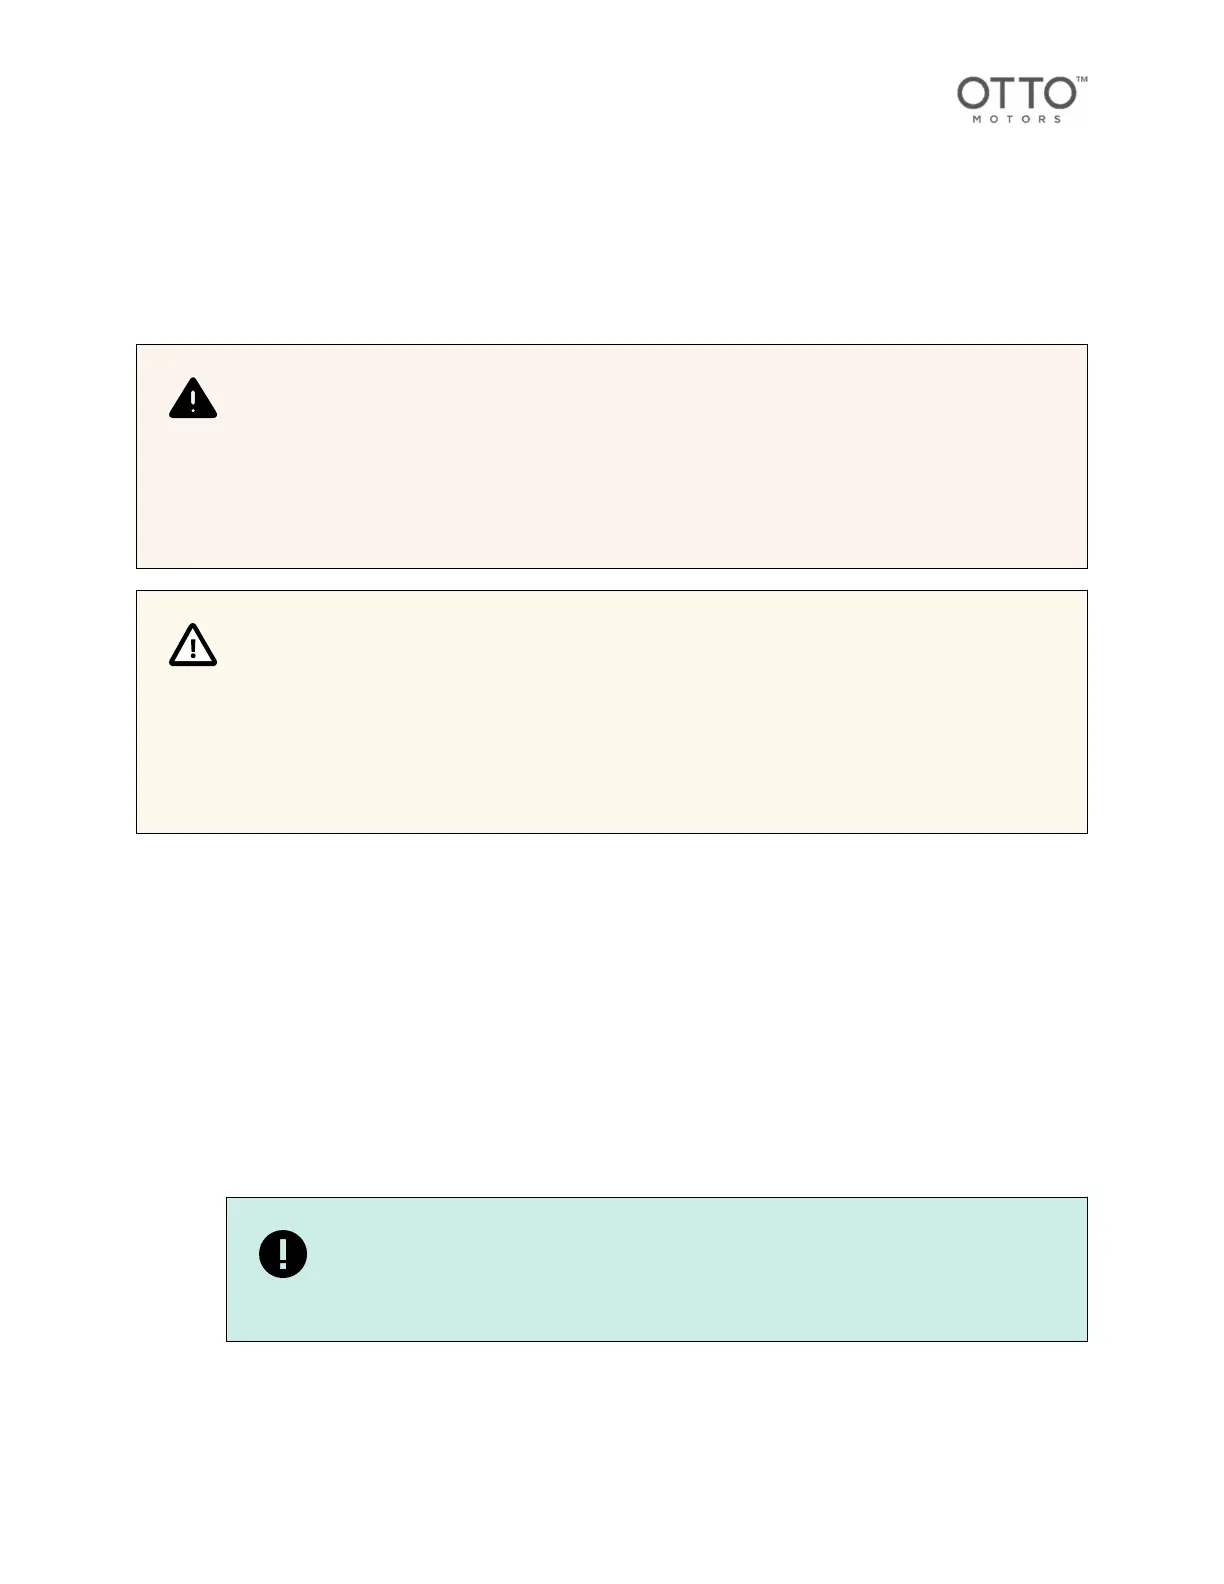Click the letter S in MOTORS

pyautogui.click(x=1057, y=120)
